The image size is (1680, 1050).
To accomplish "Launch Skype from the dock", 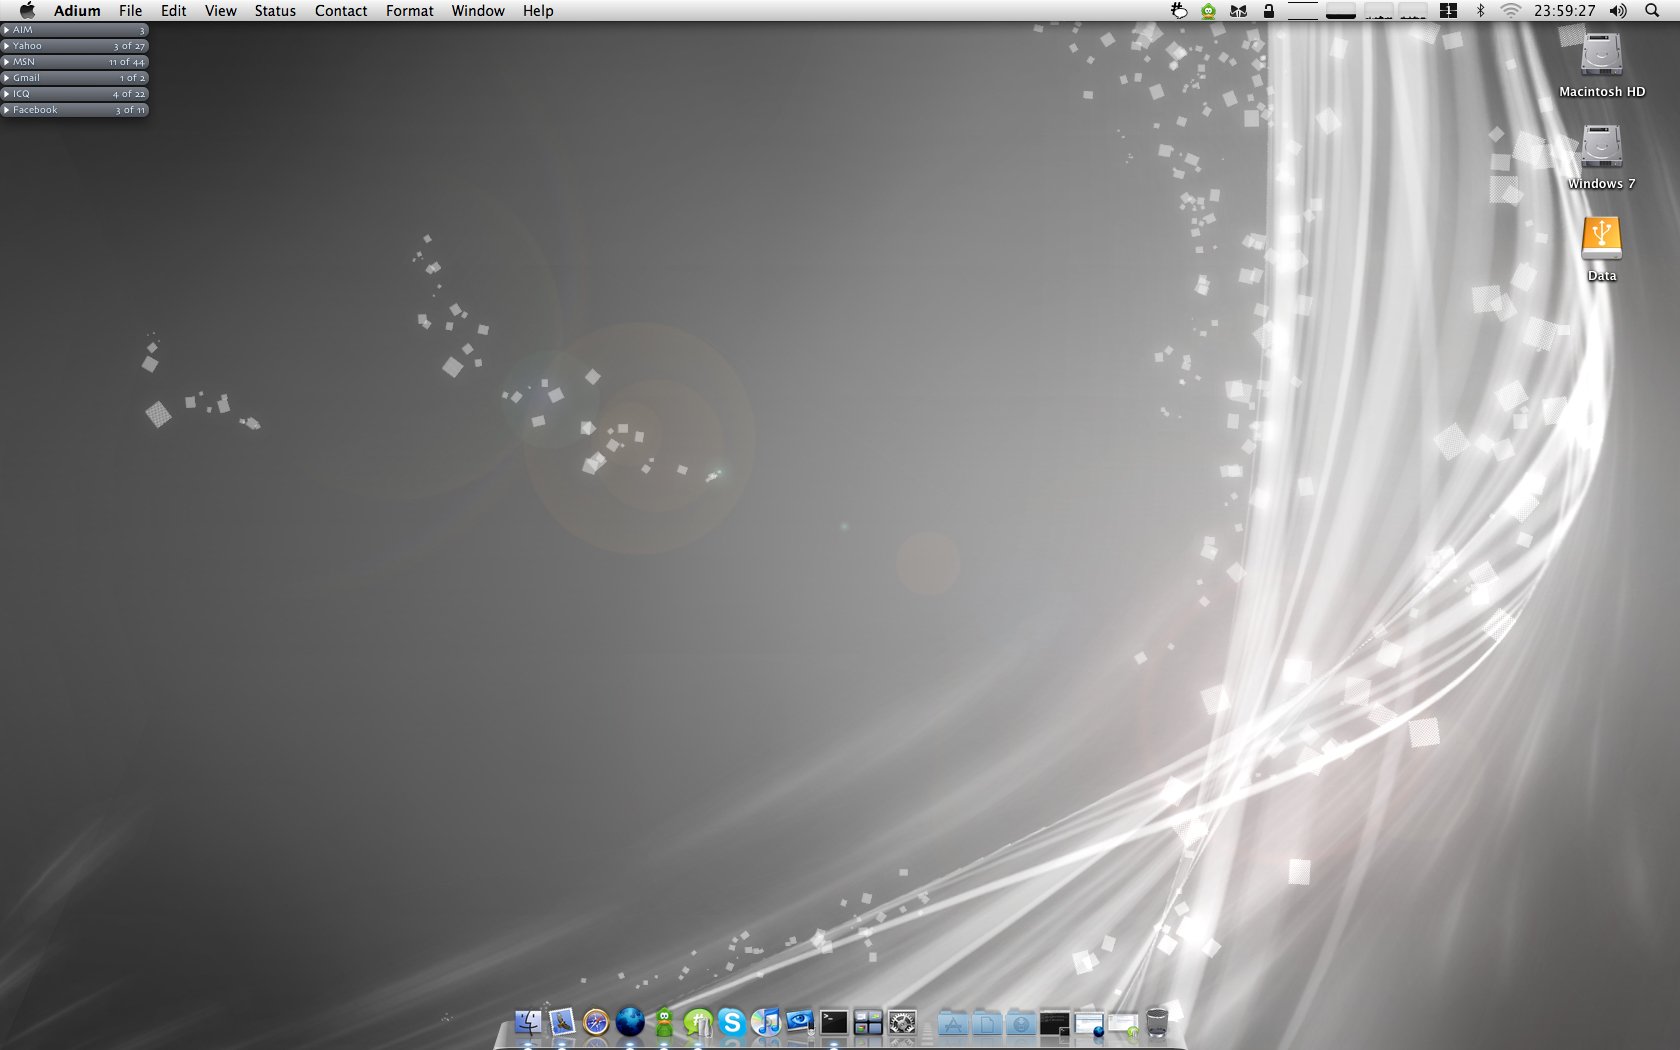I will [732, 1022].
